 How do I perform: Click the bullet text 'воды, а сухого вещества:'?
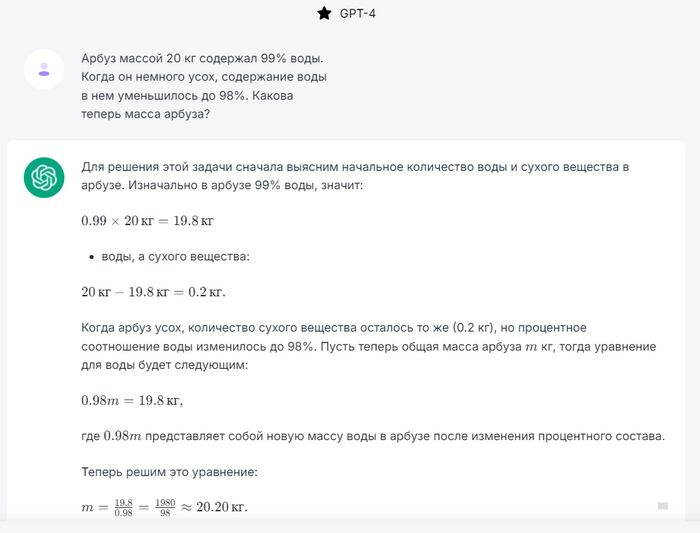(175, 257)
